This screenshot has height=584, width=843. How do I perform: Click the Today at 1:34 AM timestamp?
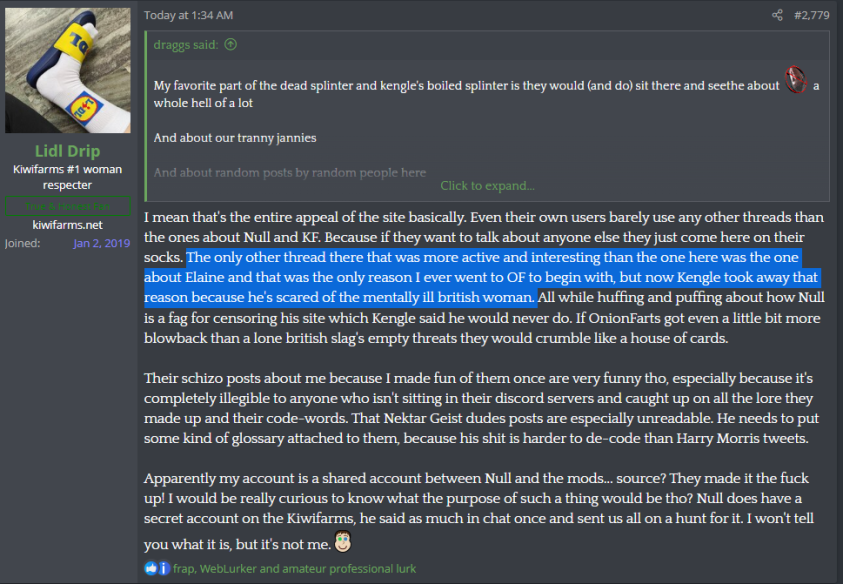tap(189, 15)
